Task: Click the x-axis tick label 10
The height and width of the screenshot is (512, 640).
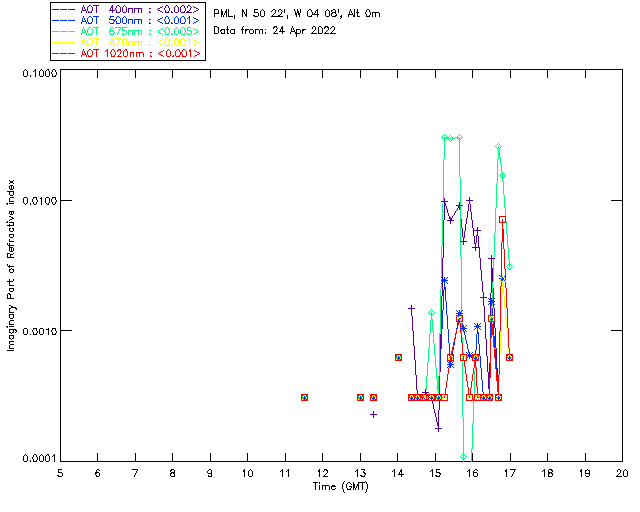Action: point(247,474)
